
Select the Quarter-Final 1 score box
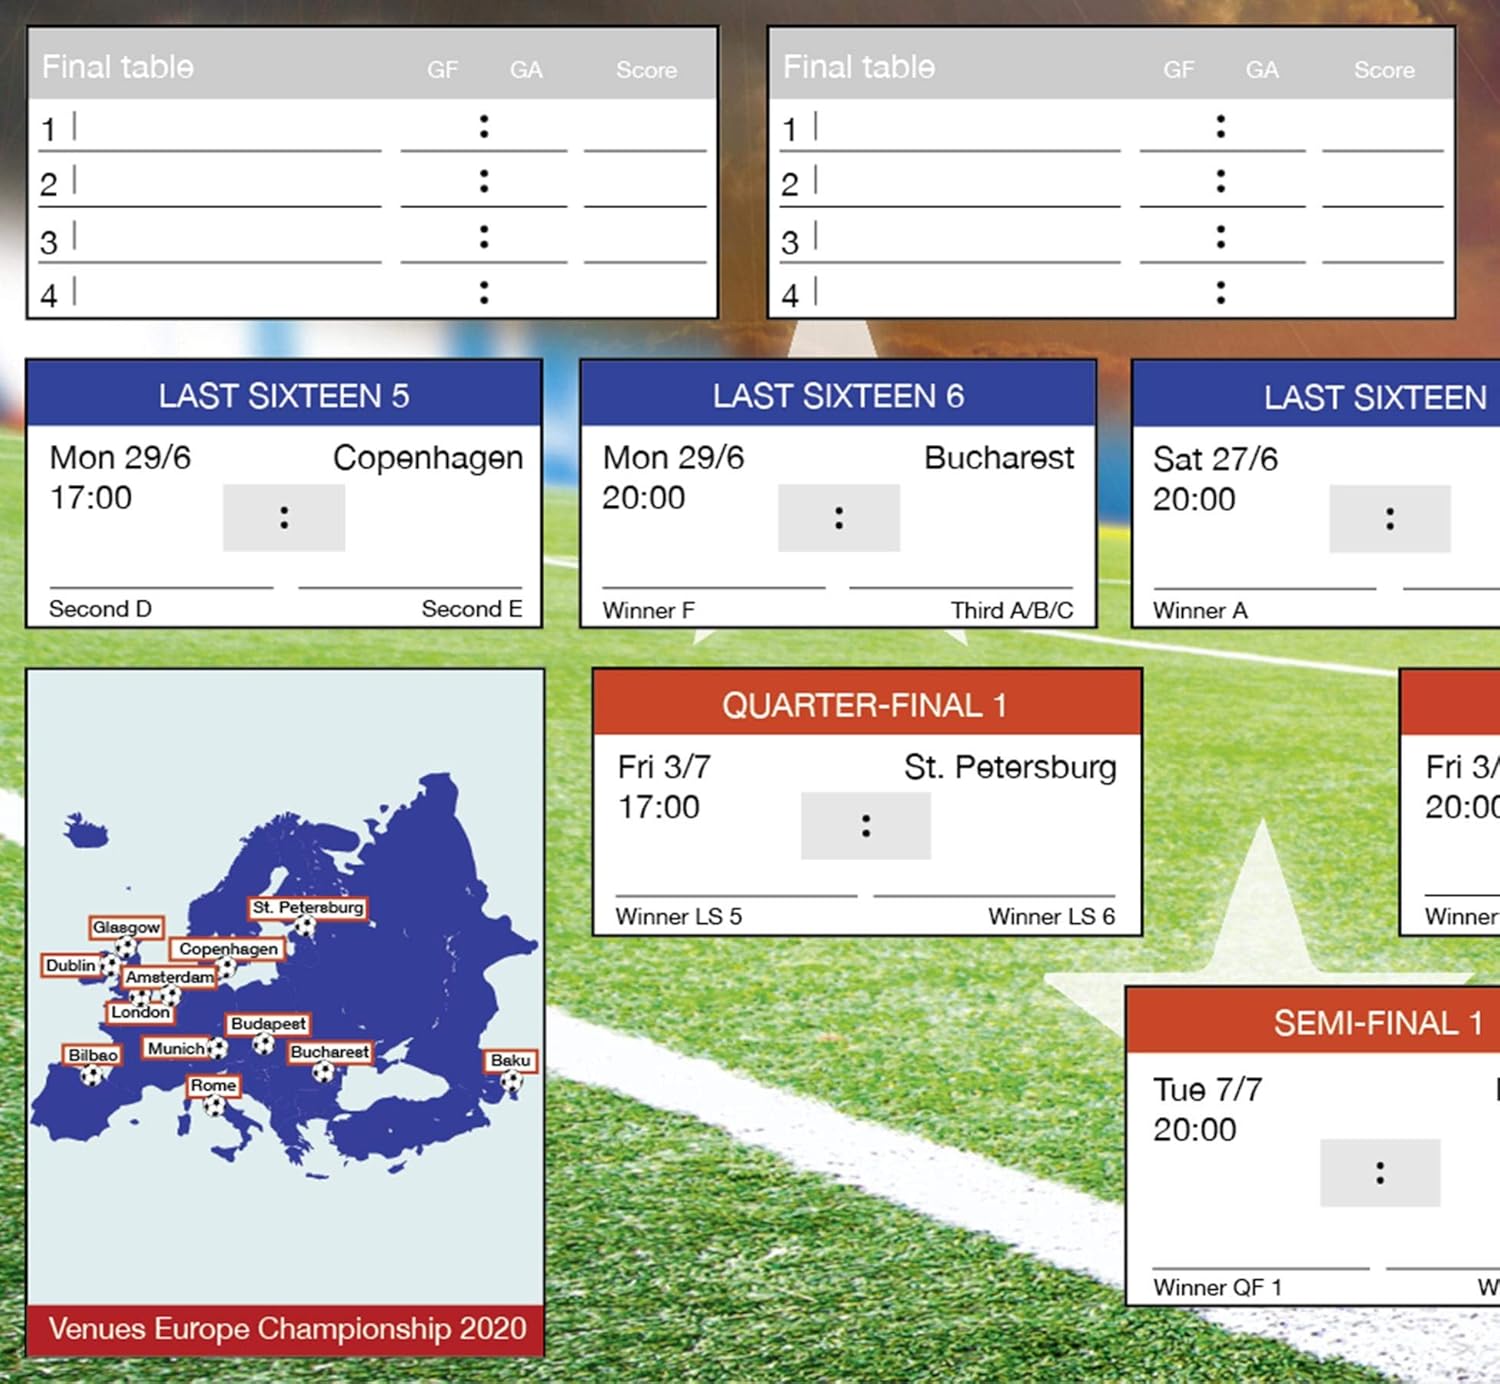pyautogui.click(x=866, y=826)
